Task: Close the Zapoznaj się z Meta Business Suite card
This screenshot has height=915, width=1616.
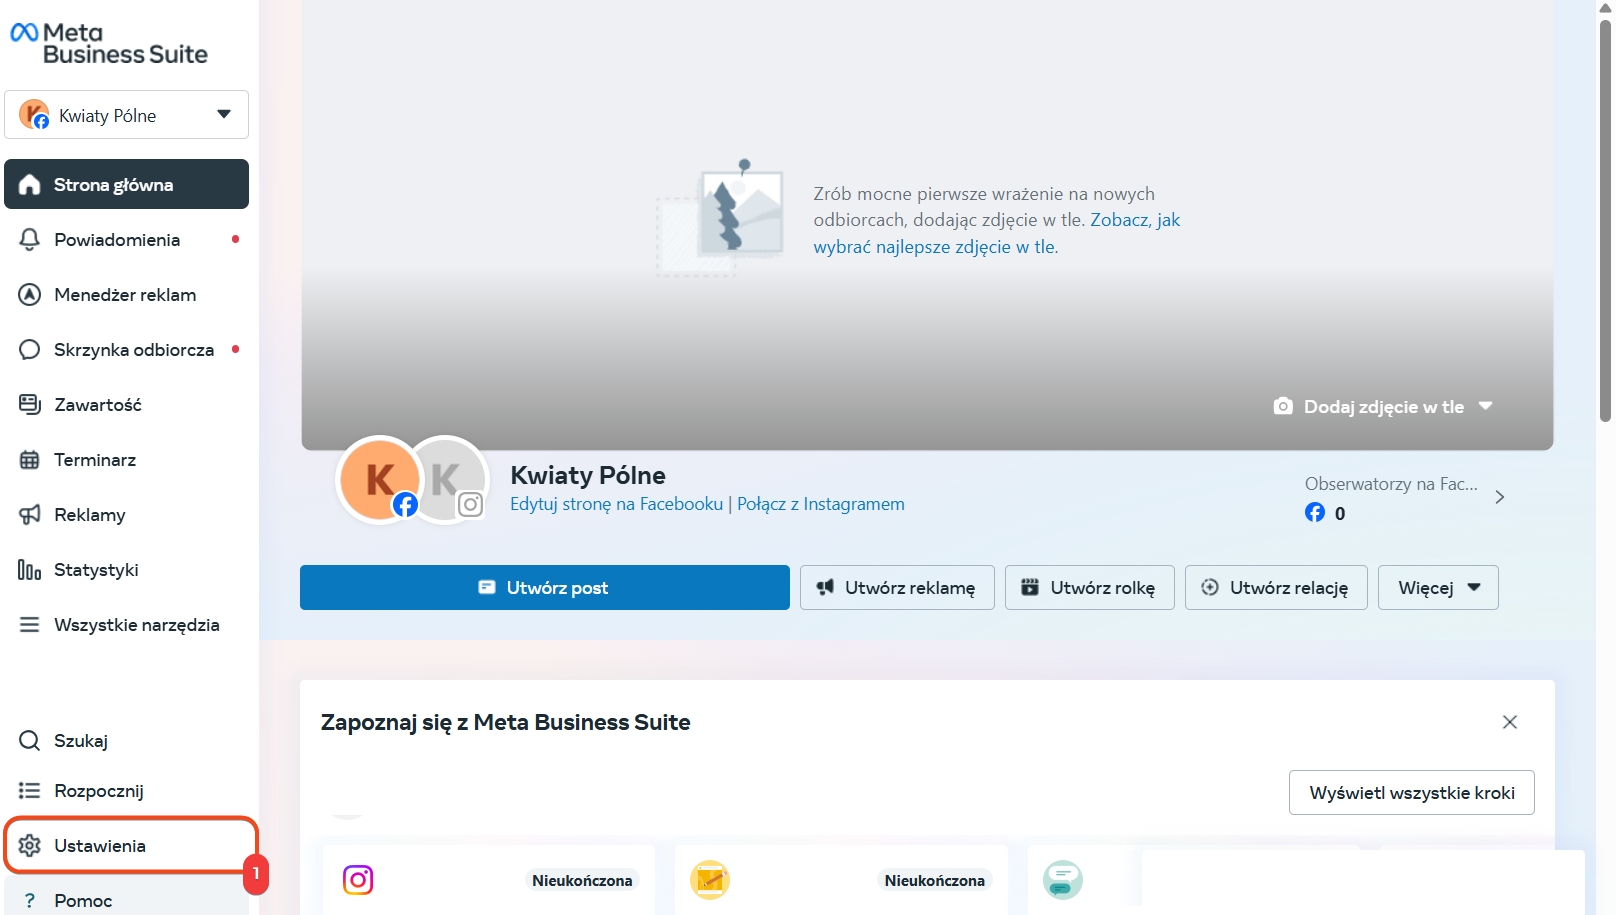Action: point(1510,722)
